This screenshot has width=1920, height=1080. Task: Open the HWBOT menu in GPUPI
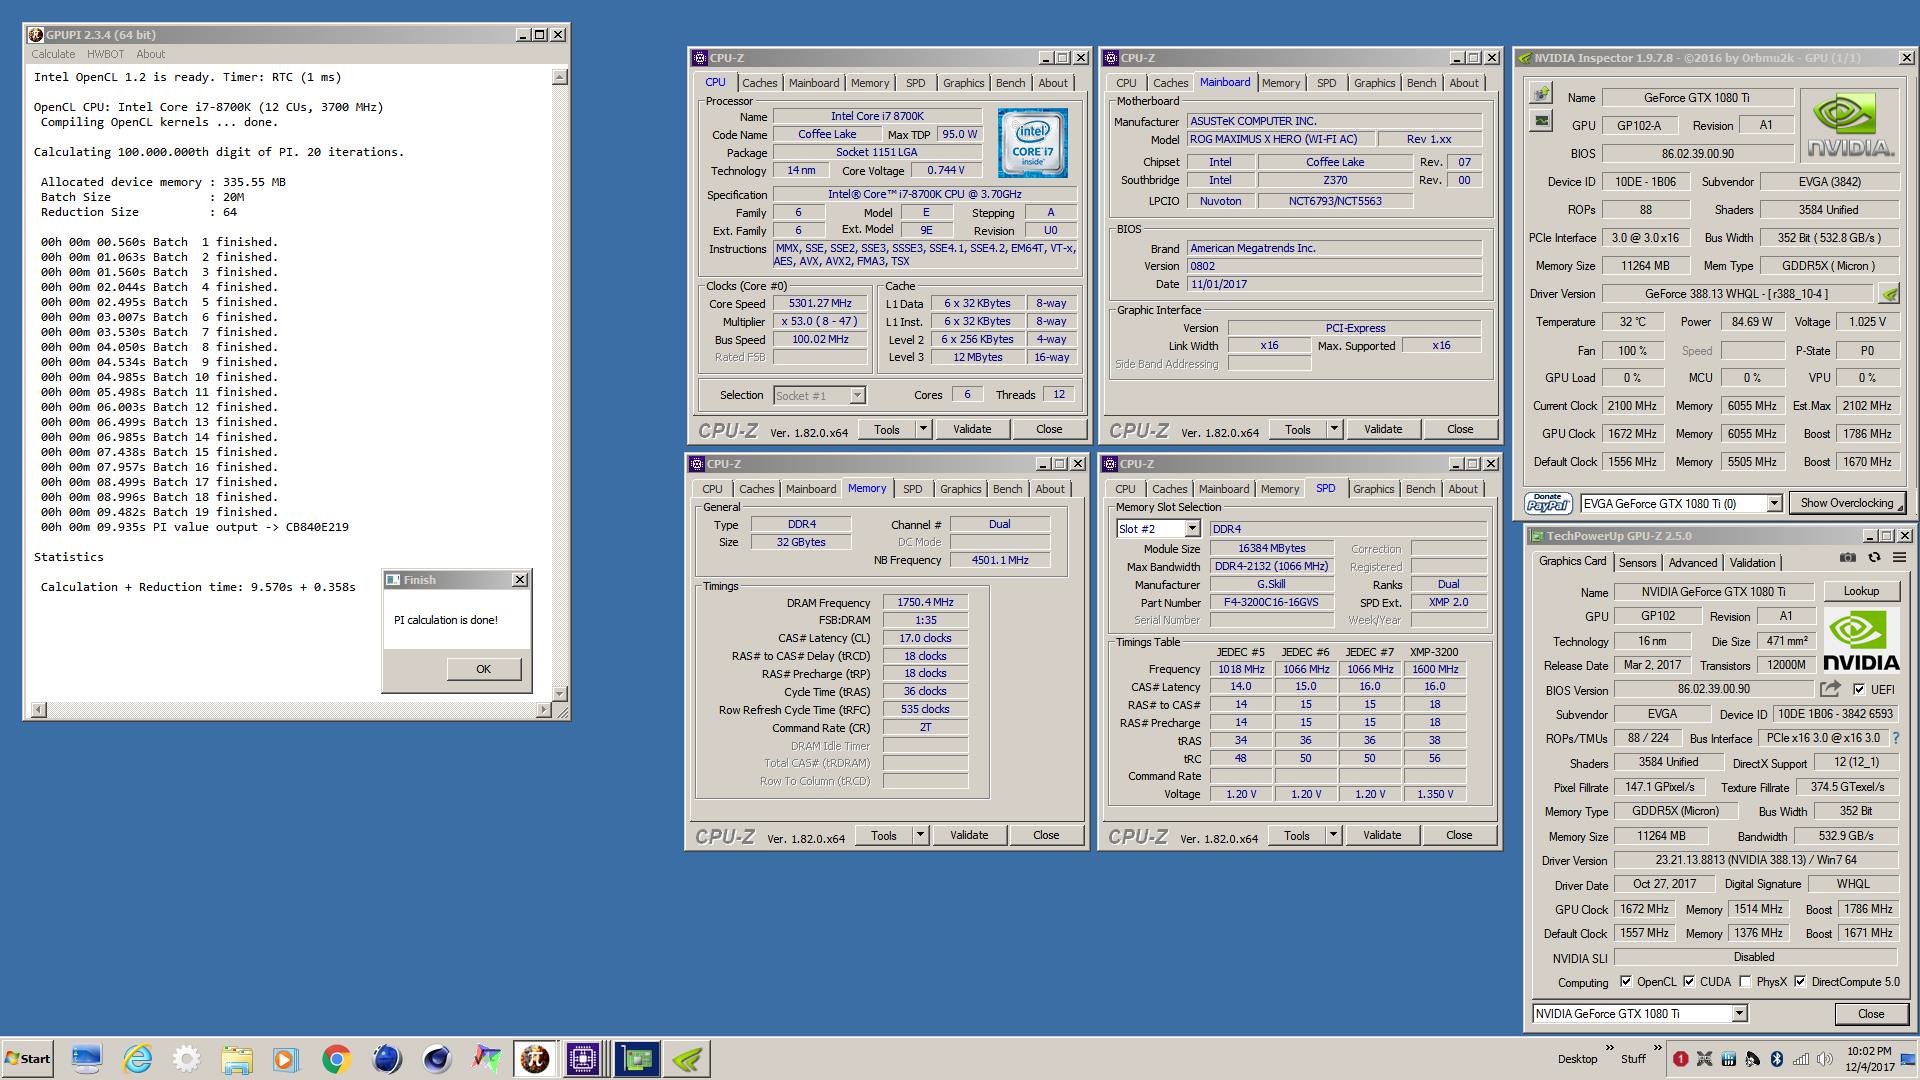pos(105,54)
